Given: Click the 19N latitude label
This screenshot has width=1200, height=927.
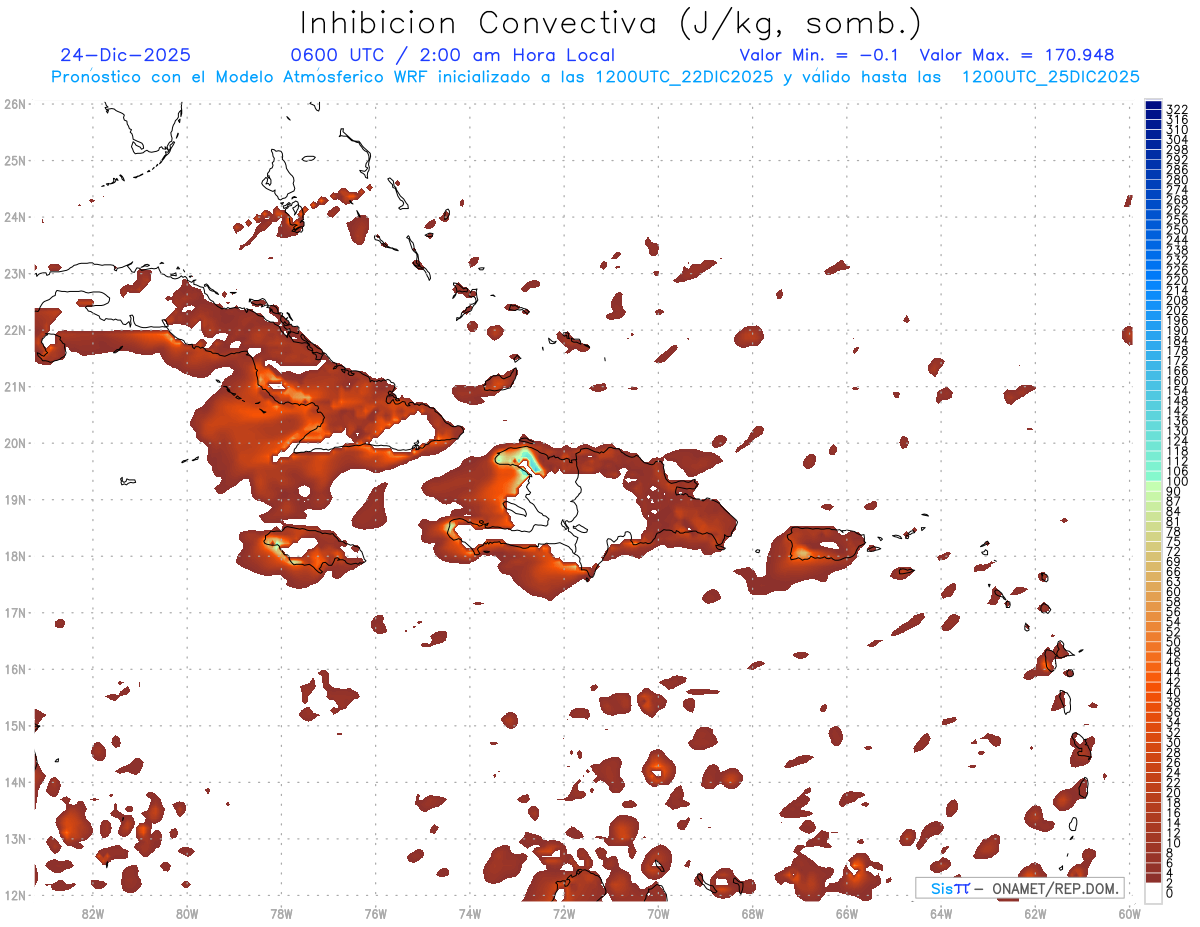Looking at the screenshot, I should pyautogui.click(x=15, y=499).
